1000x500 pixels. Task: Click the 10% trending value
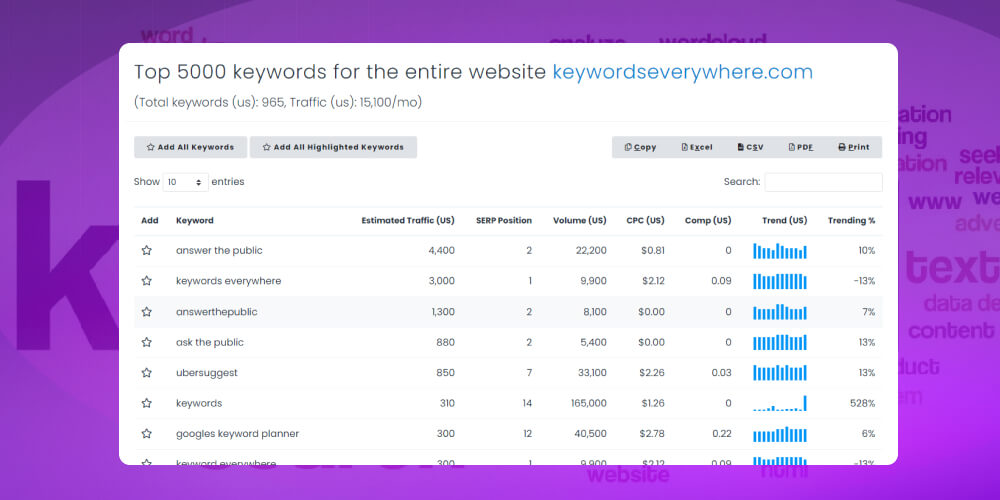tap(867, 251)
